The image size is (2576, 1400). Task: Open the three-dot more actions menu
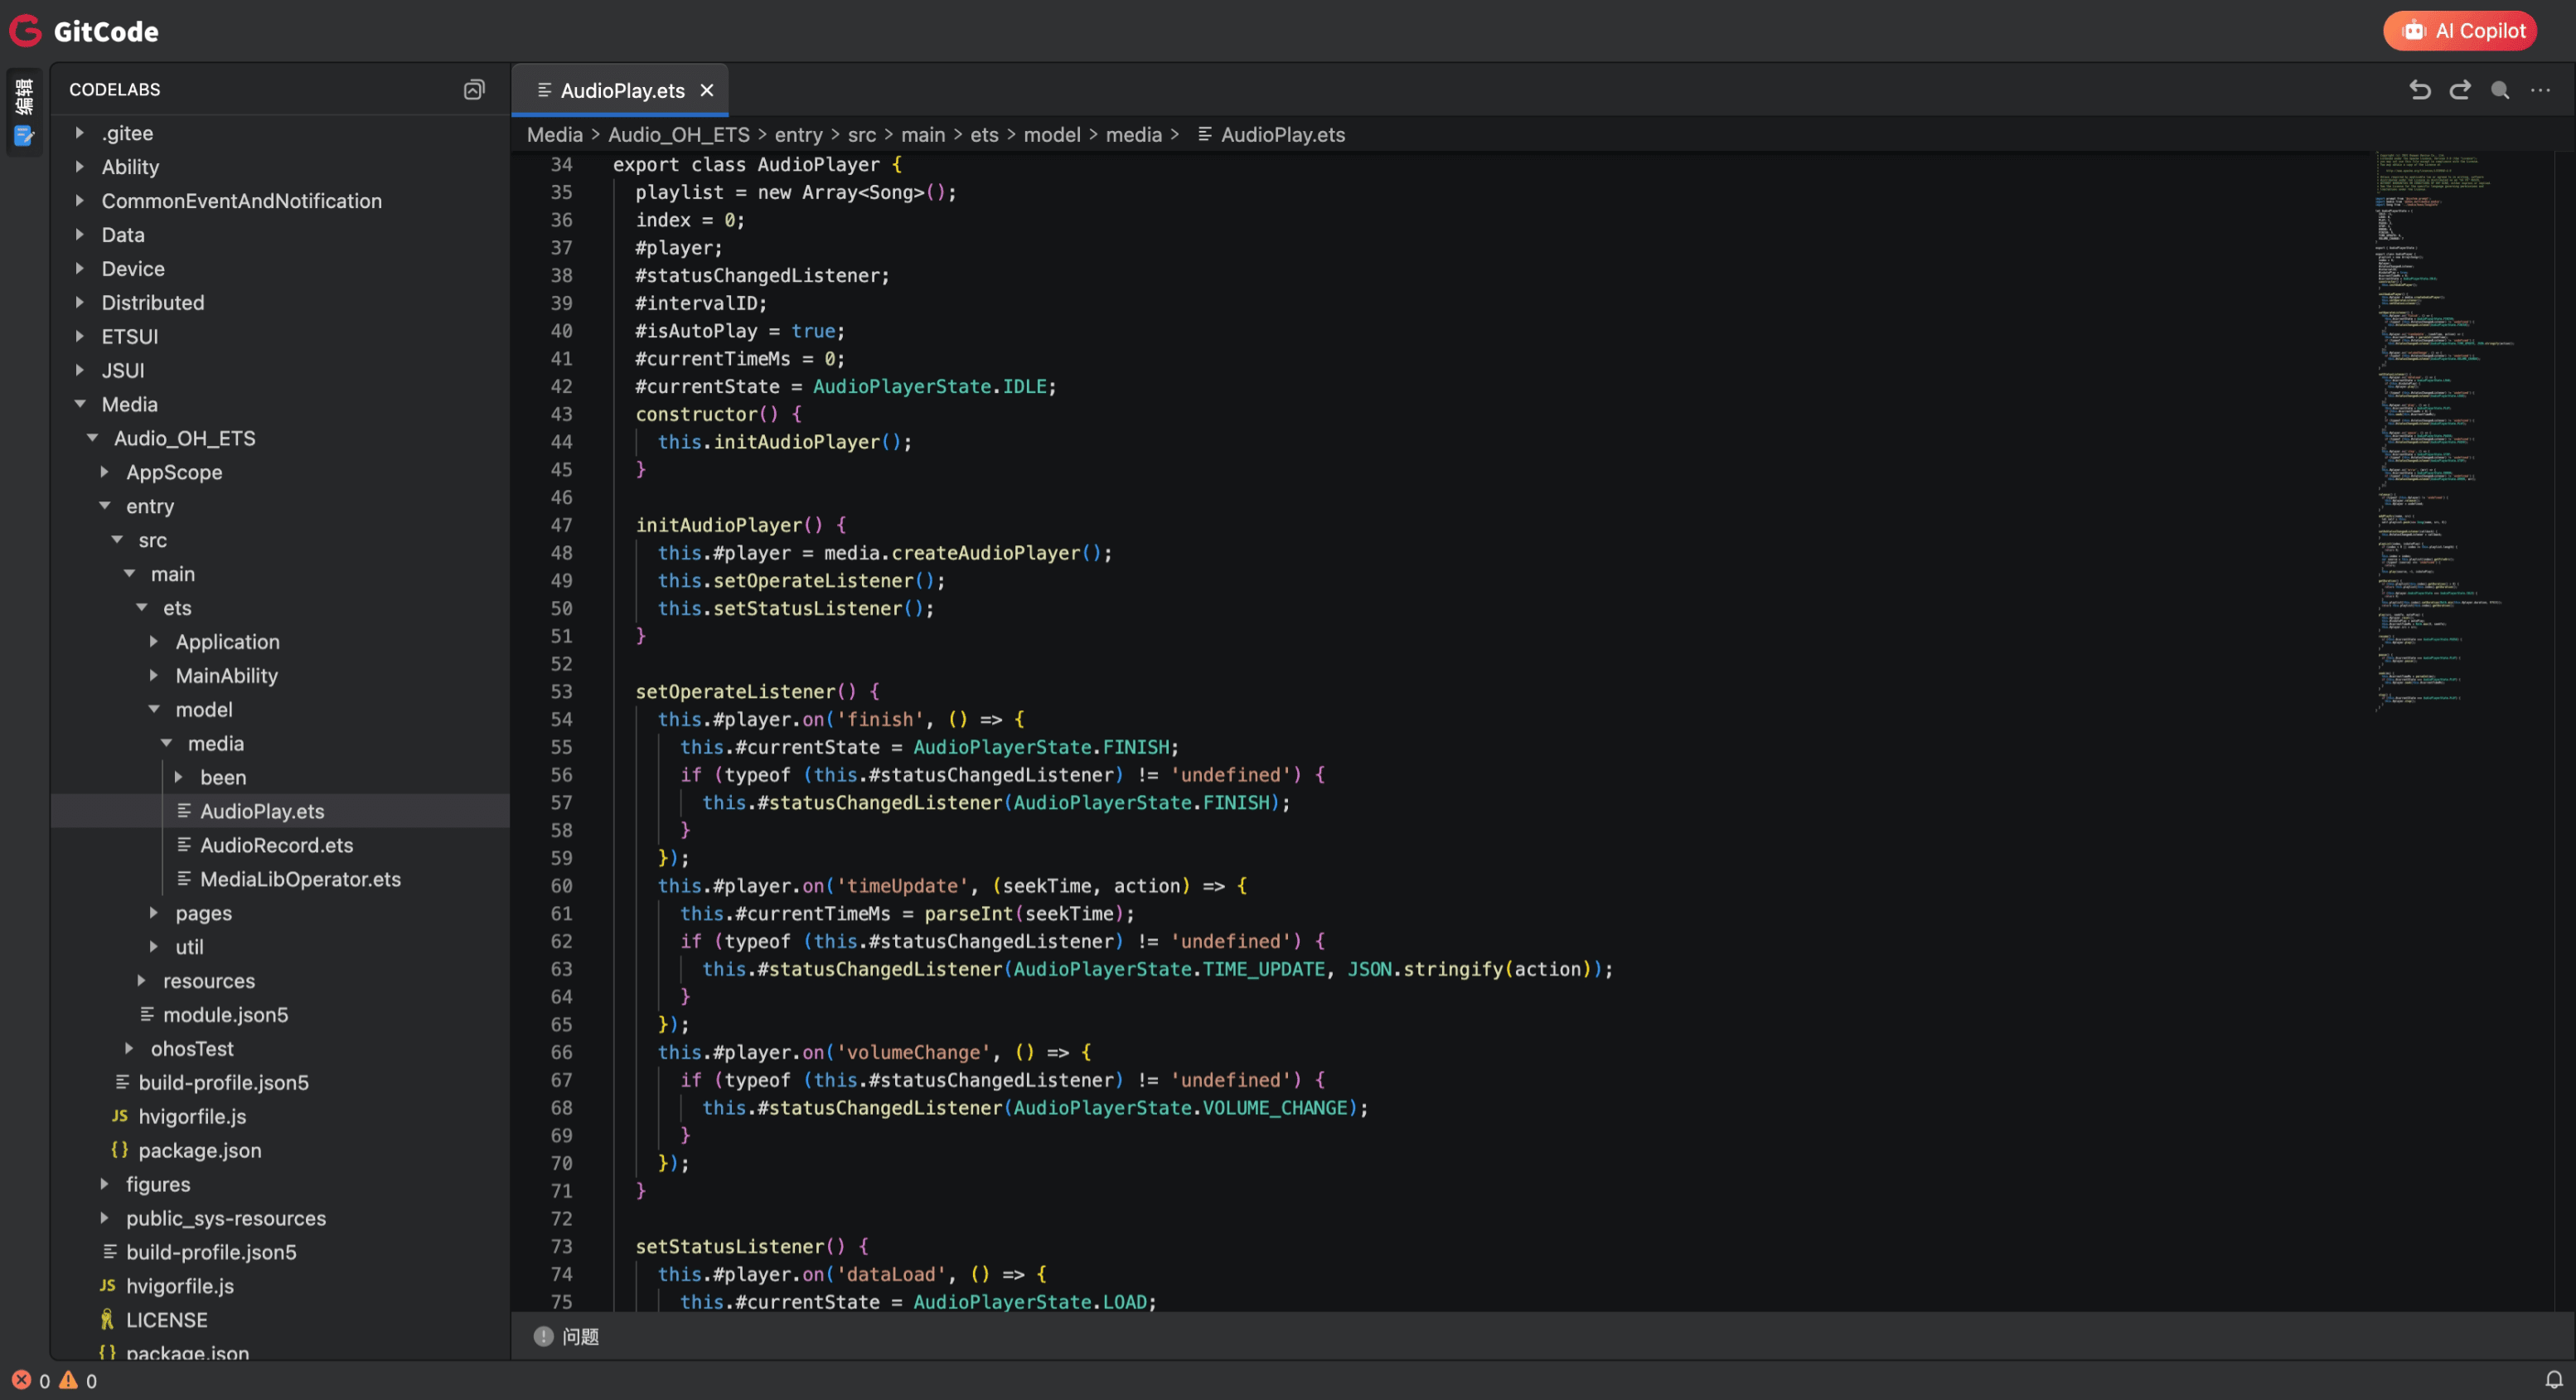coord(2540,90)
